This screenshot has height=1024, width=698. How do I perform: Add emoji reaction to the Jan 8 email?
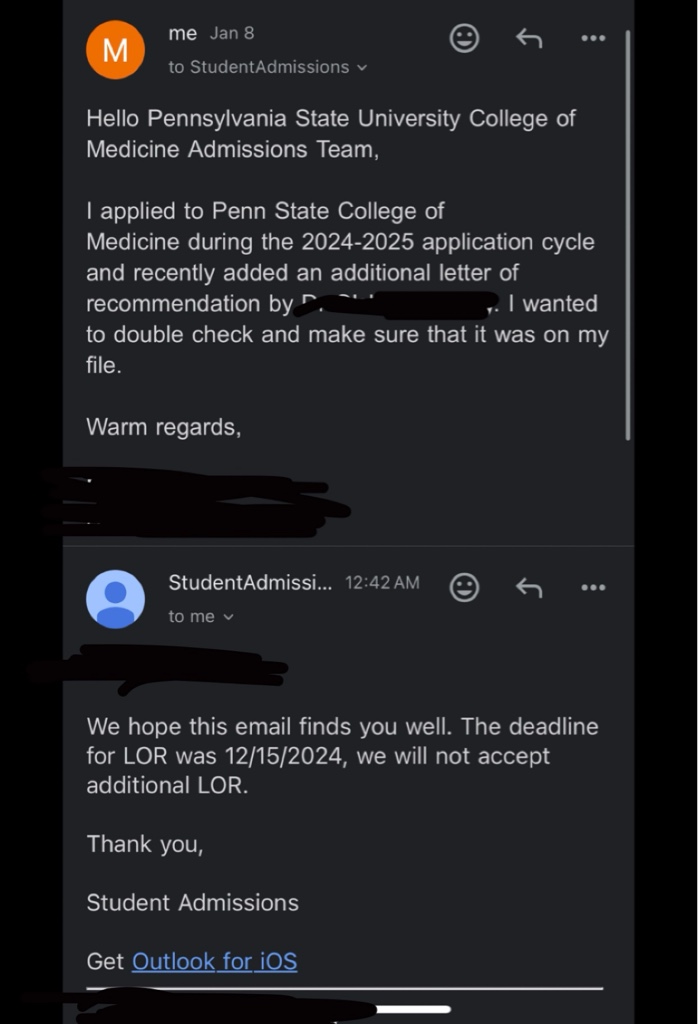464,39
